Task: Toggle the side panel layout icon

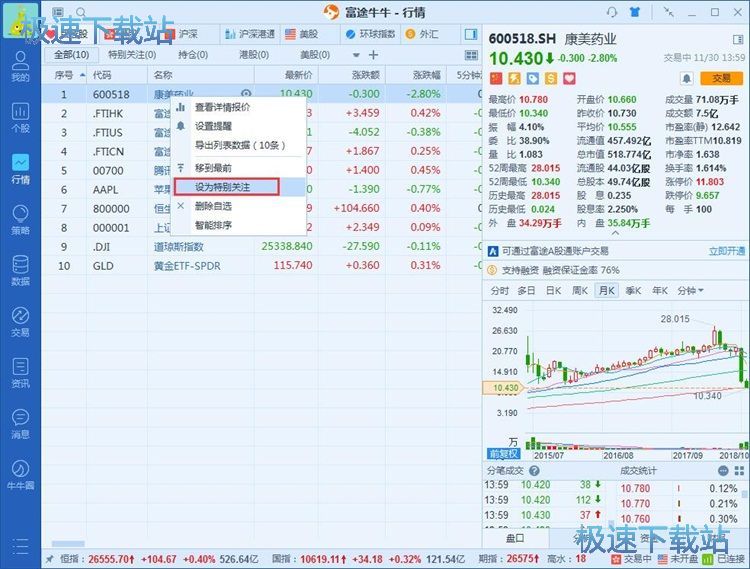Action: (x=471, y=34)
